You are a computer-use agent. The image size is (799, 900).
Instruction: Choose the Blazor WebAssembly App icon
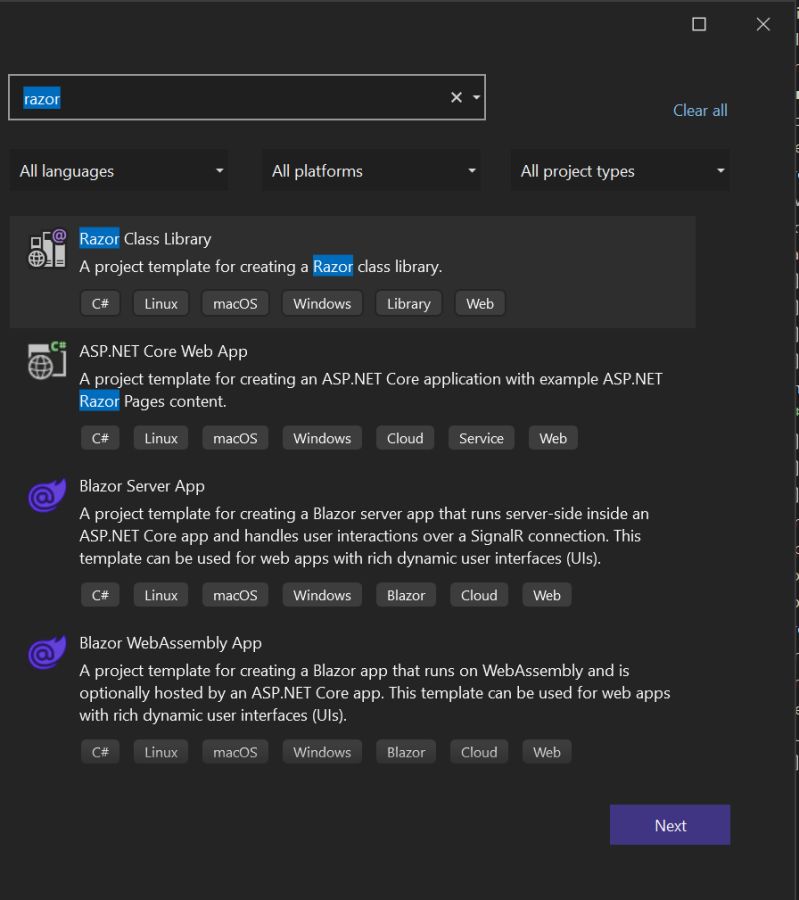(47, 653)
